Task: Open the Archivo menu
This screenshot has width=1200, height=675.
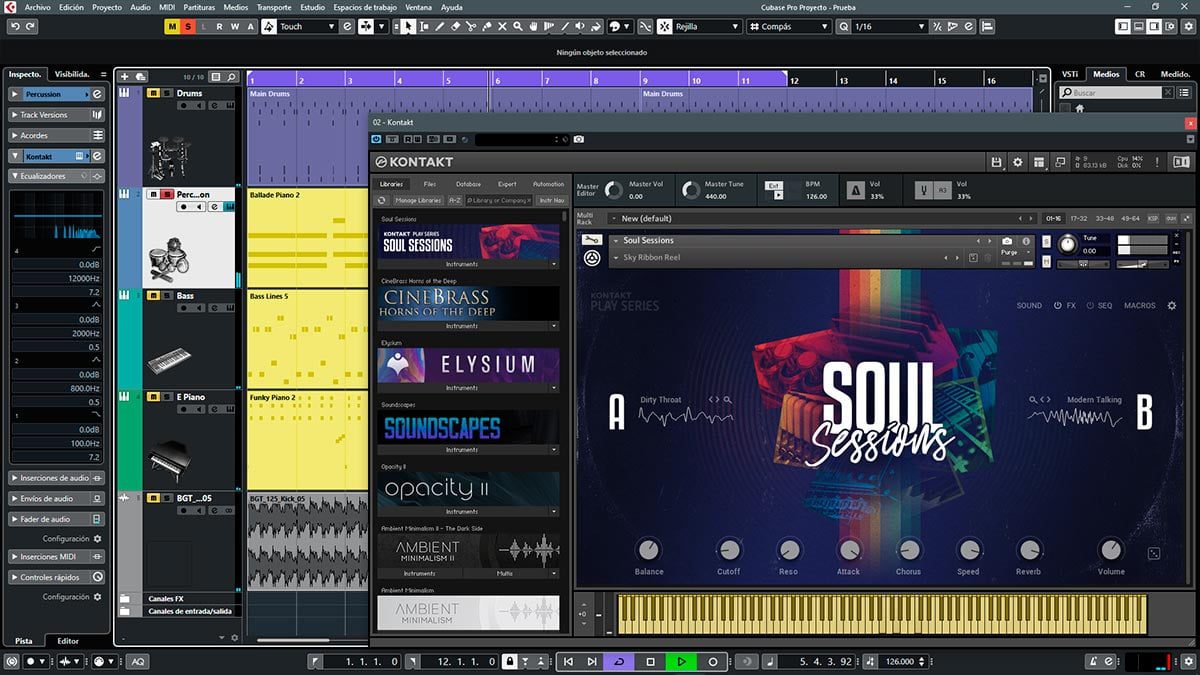Action: coord(37,7)
